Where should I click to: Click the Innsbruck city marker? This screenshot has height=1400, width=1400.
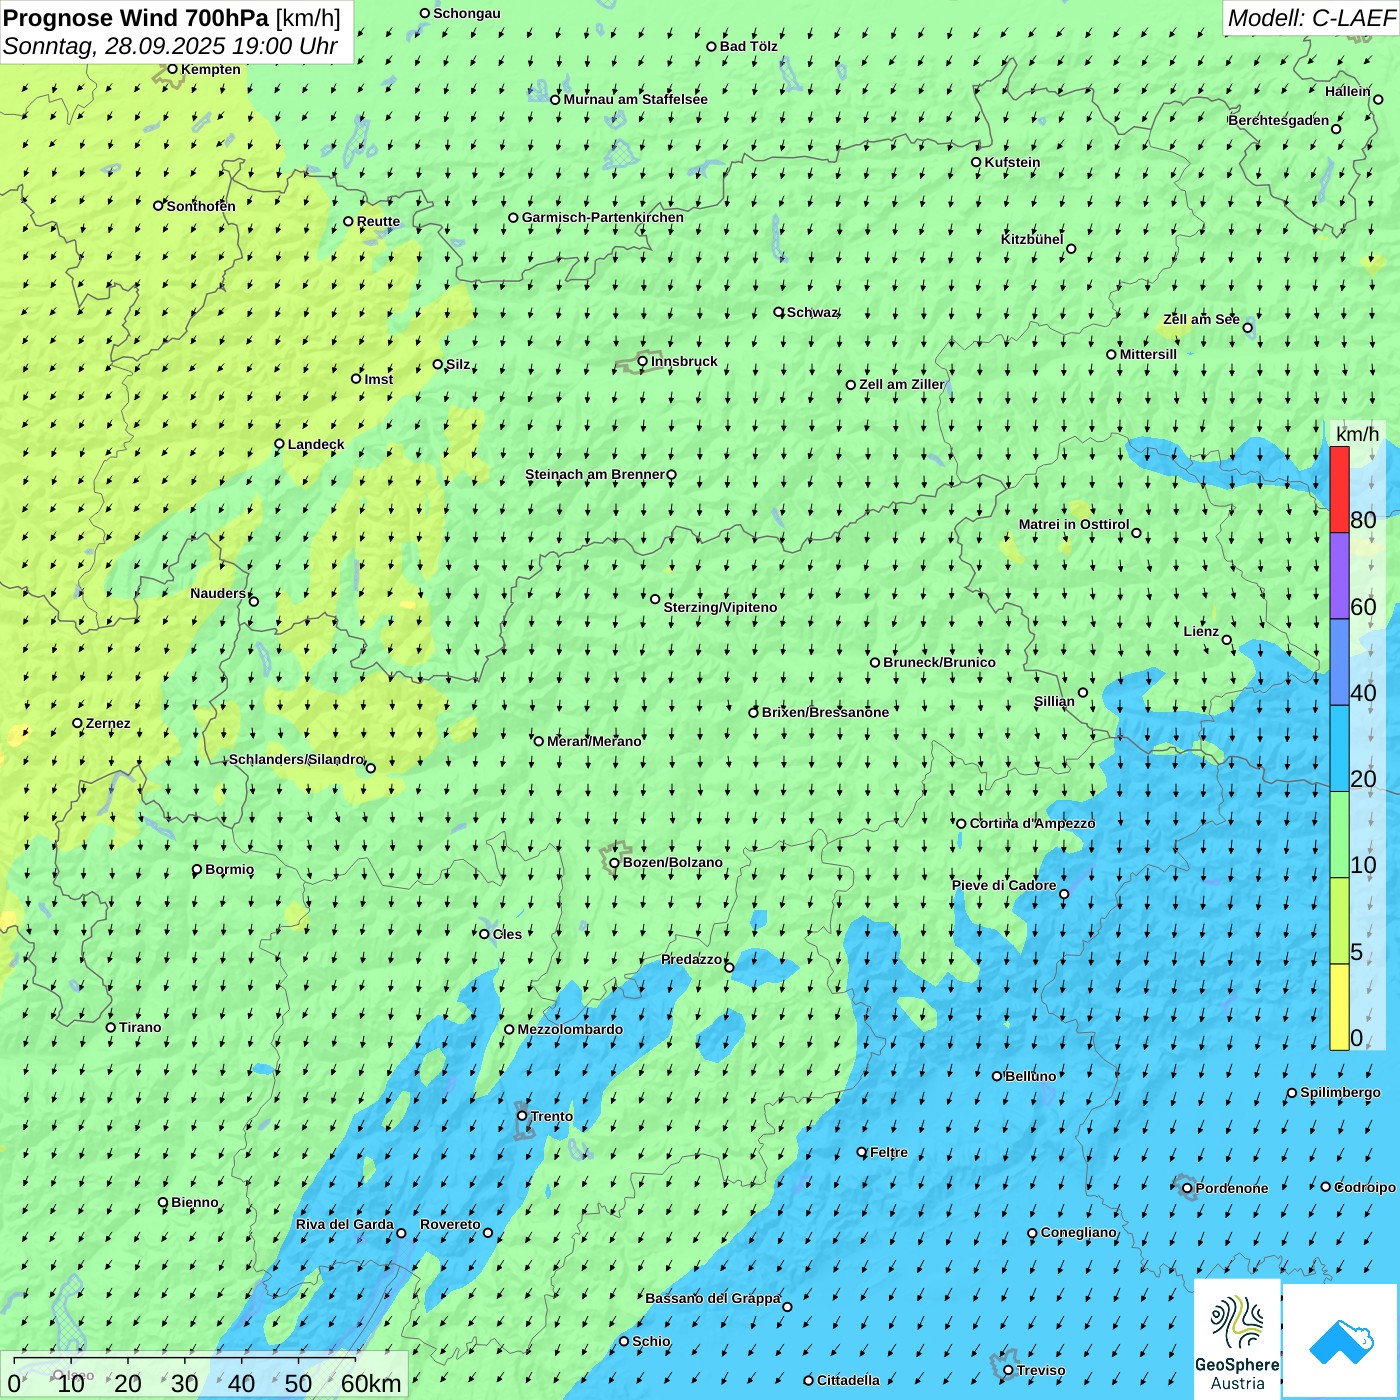[x=643, y=361]
